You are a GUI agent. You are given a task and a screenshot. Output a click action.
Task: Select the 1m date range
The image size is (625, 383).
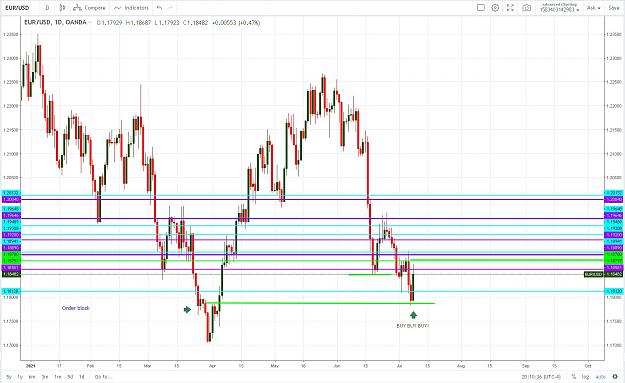tap(58, 377)
